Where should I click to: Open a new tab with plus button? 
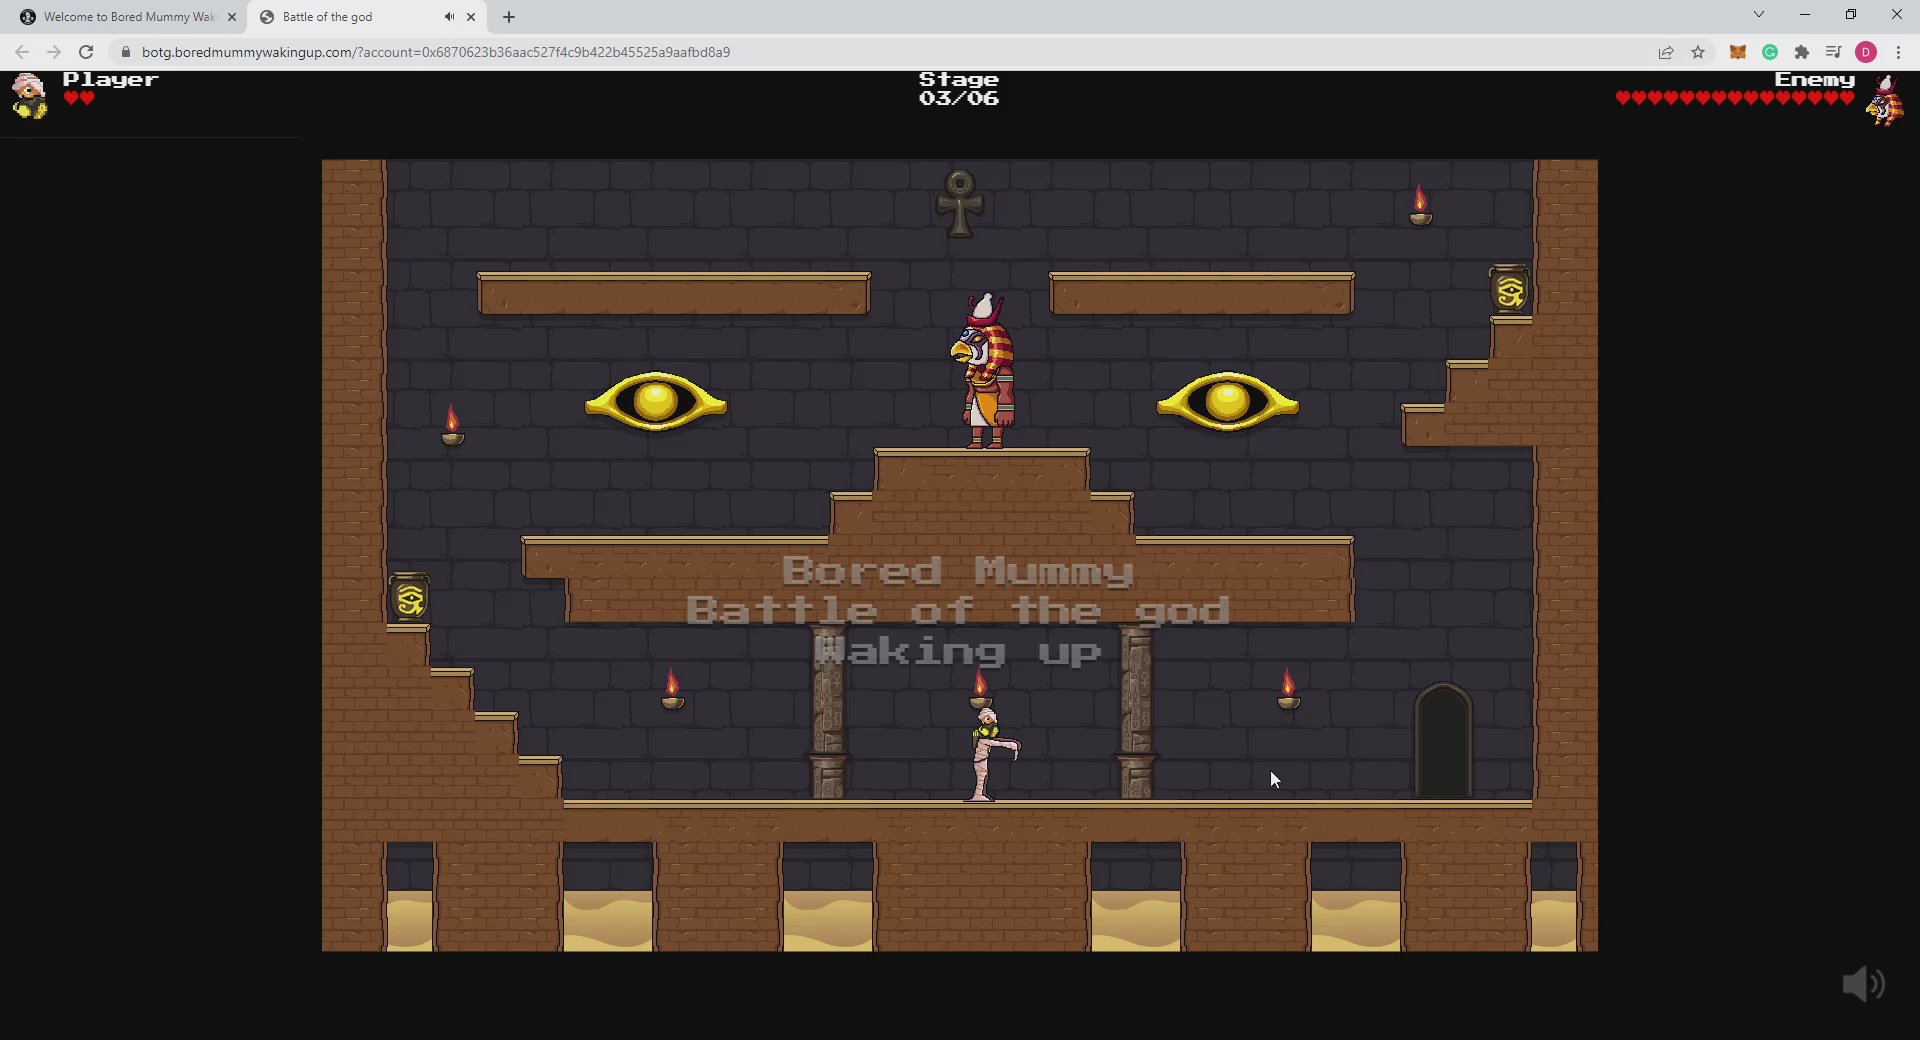click(509, 17)
